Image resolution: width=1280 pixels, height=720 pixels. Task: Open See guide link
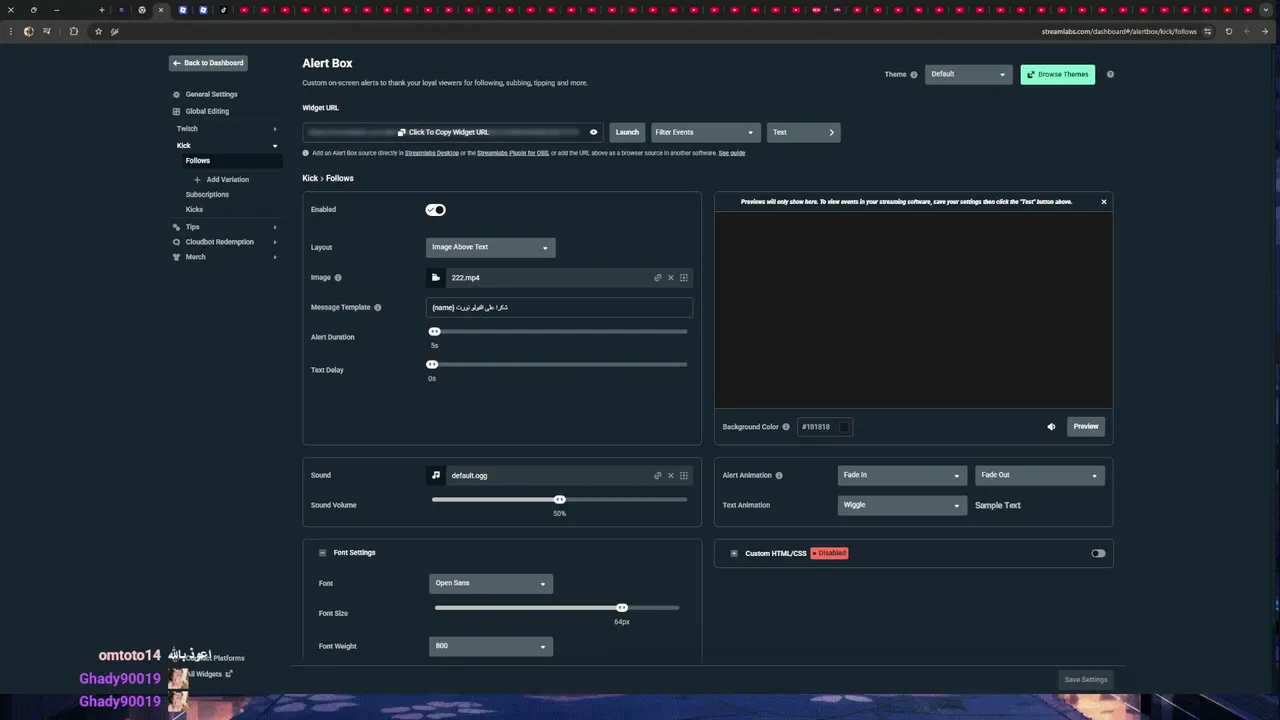pos(732,153)
